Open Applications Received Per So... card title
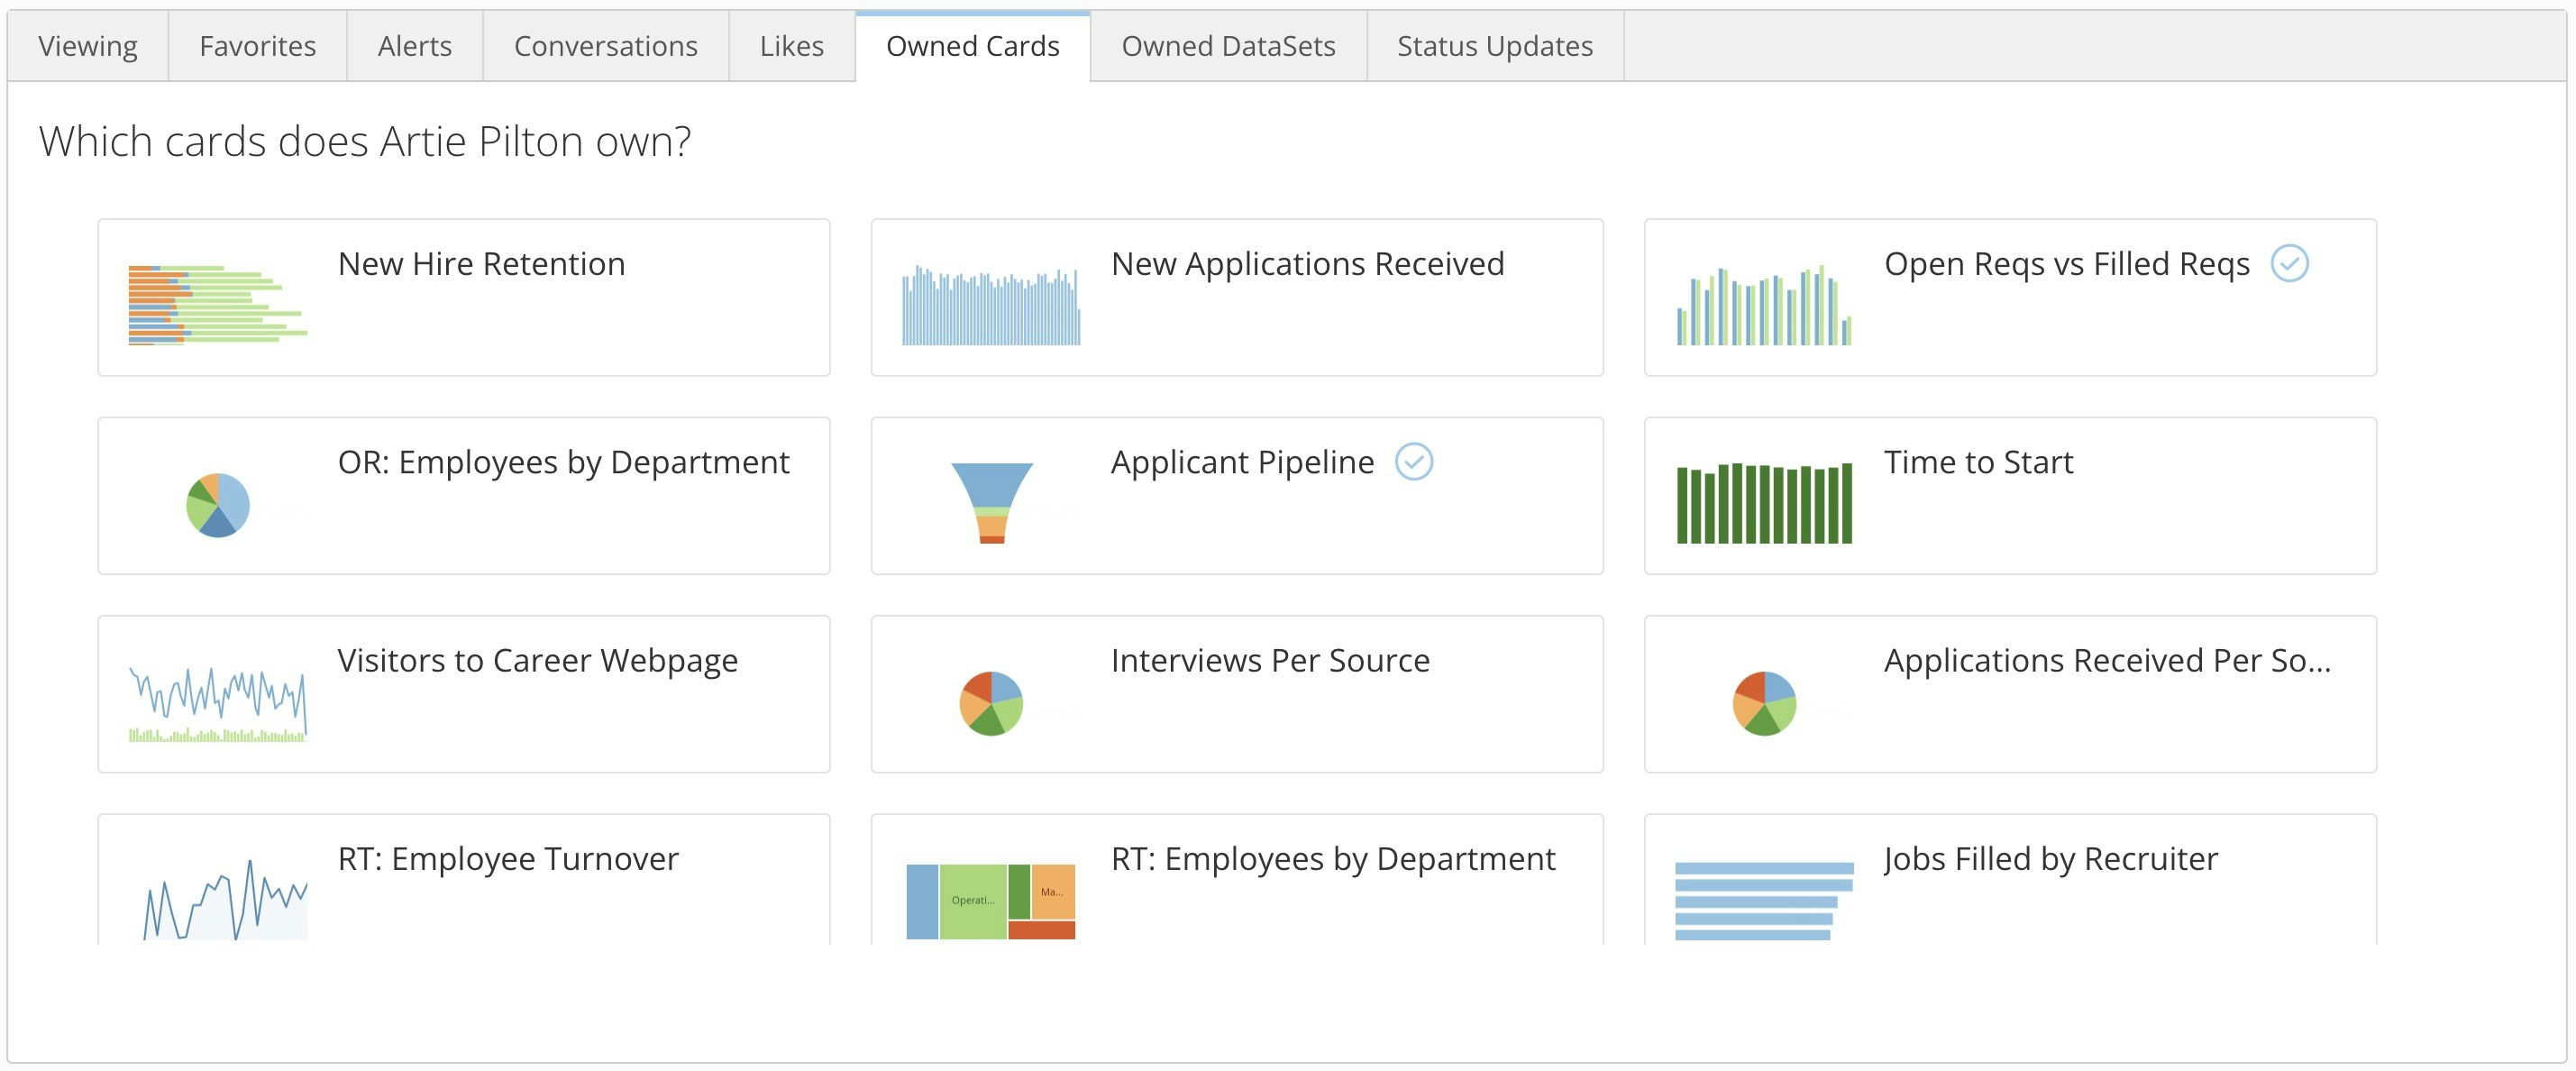Image resolution: width=2576 pixels, height=1071 pixels. coord(2107,661)
